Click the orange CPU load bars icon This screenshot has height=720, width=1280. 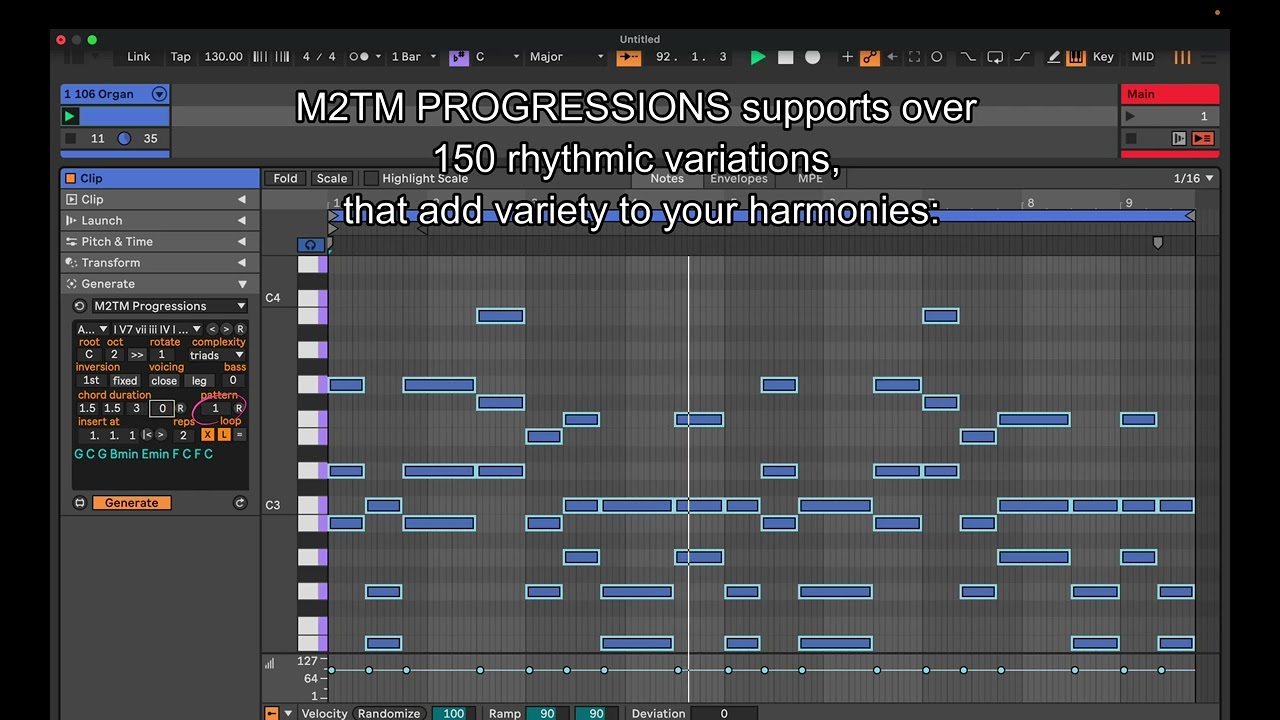tap(1182, 57)
